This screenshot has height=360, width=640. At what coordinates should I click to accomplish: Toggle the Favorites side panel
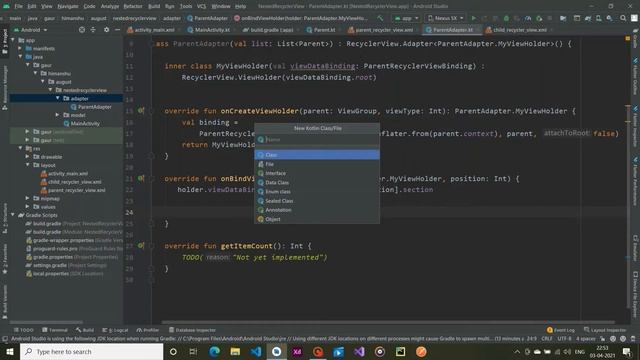point(5,259)
